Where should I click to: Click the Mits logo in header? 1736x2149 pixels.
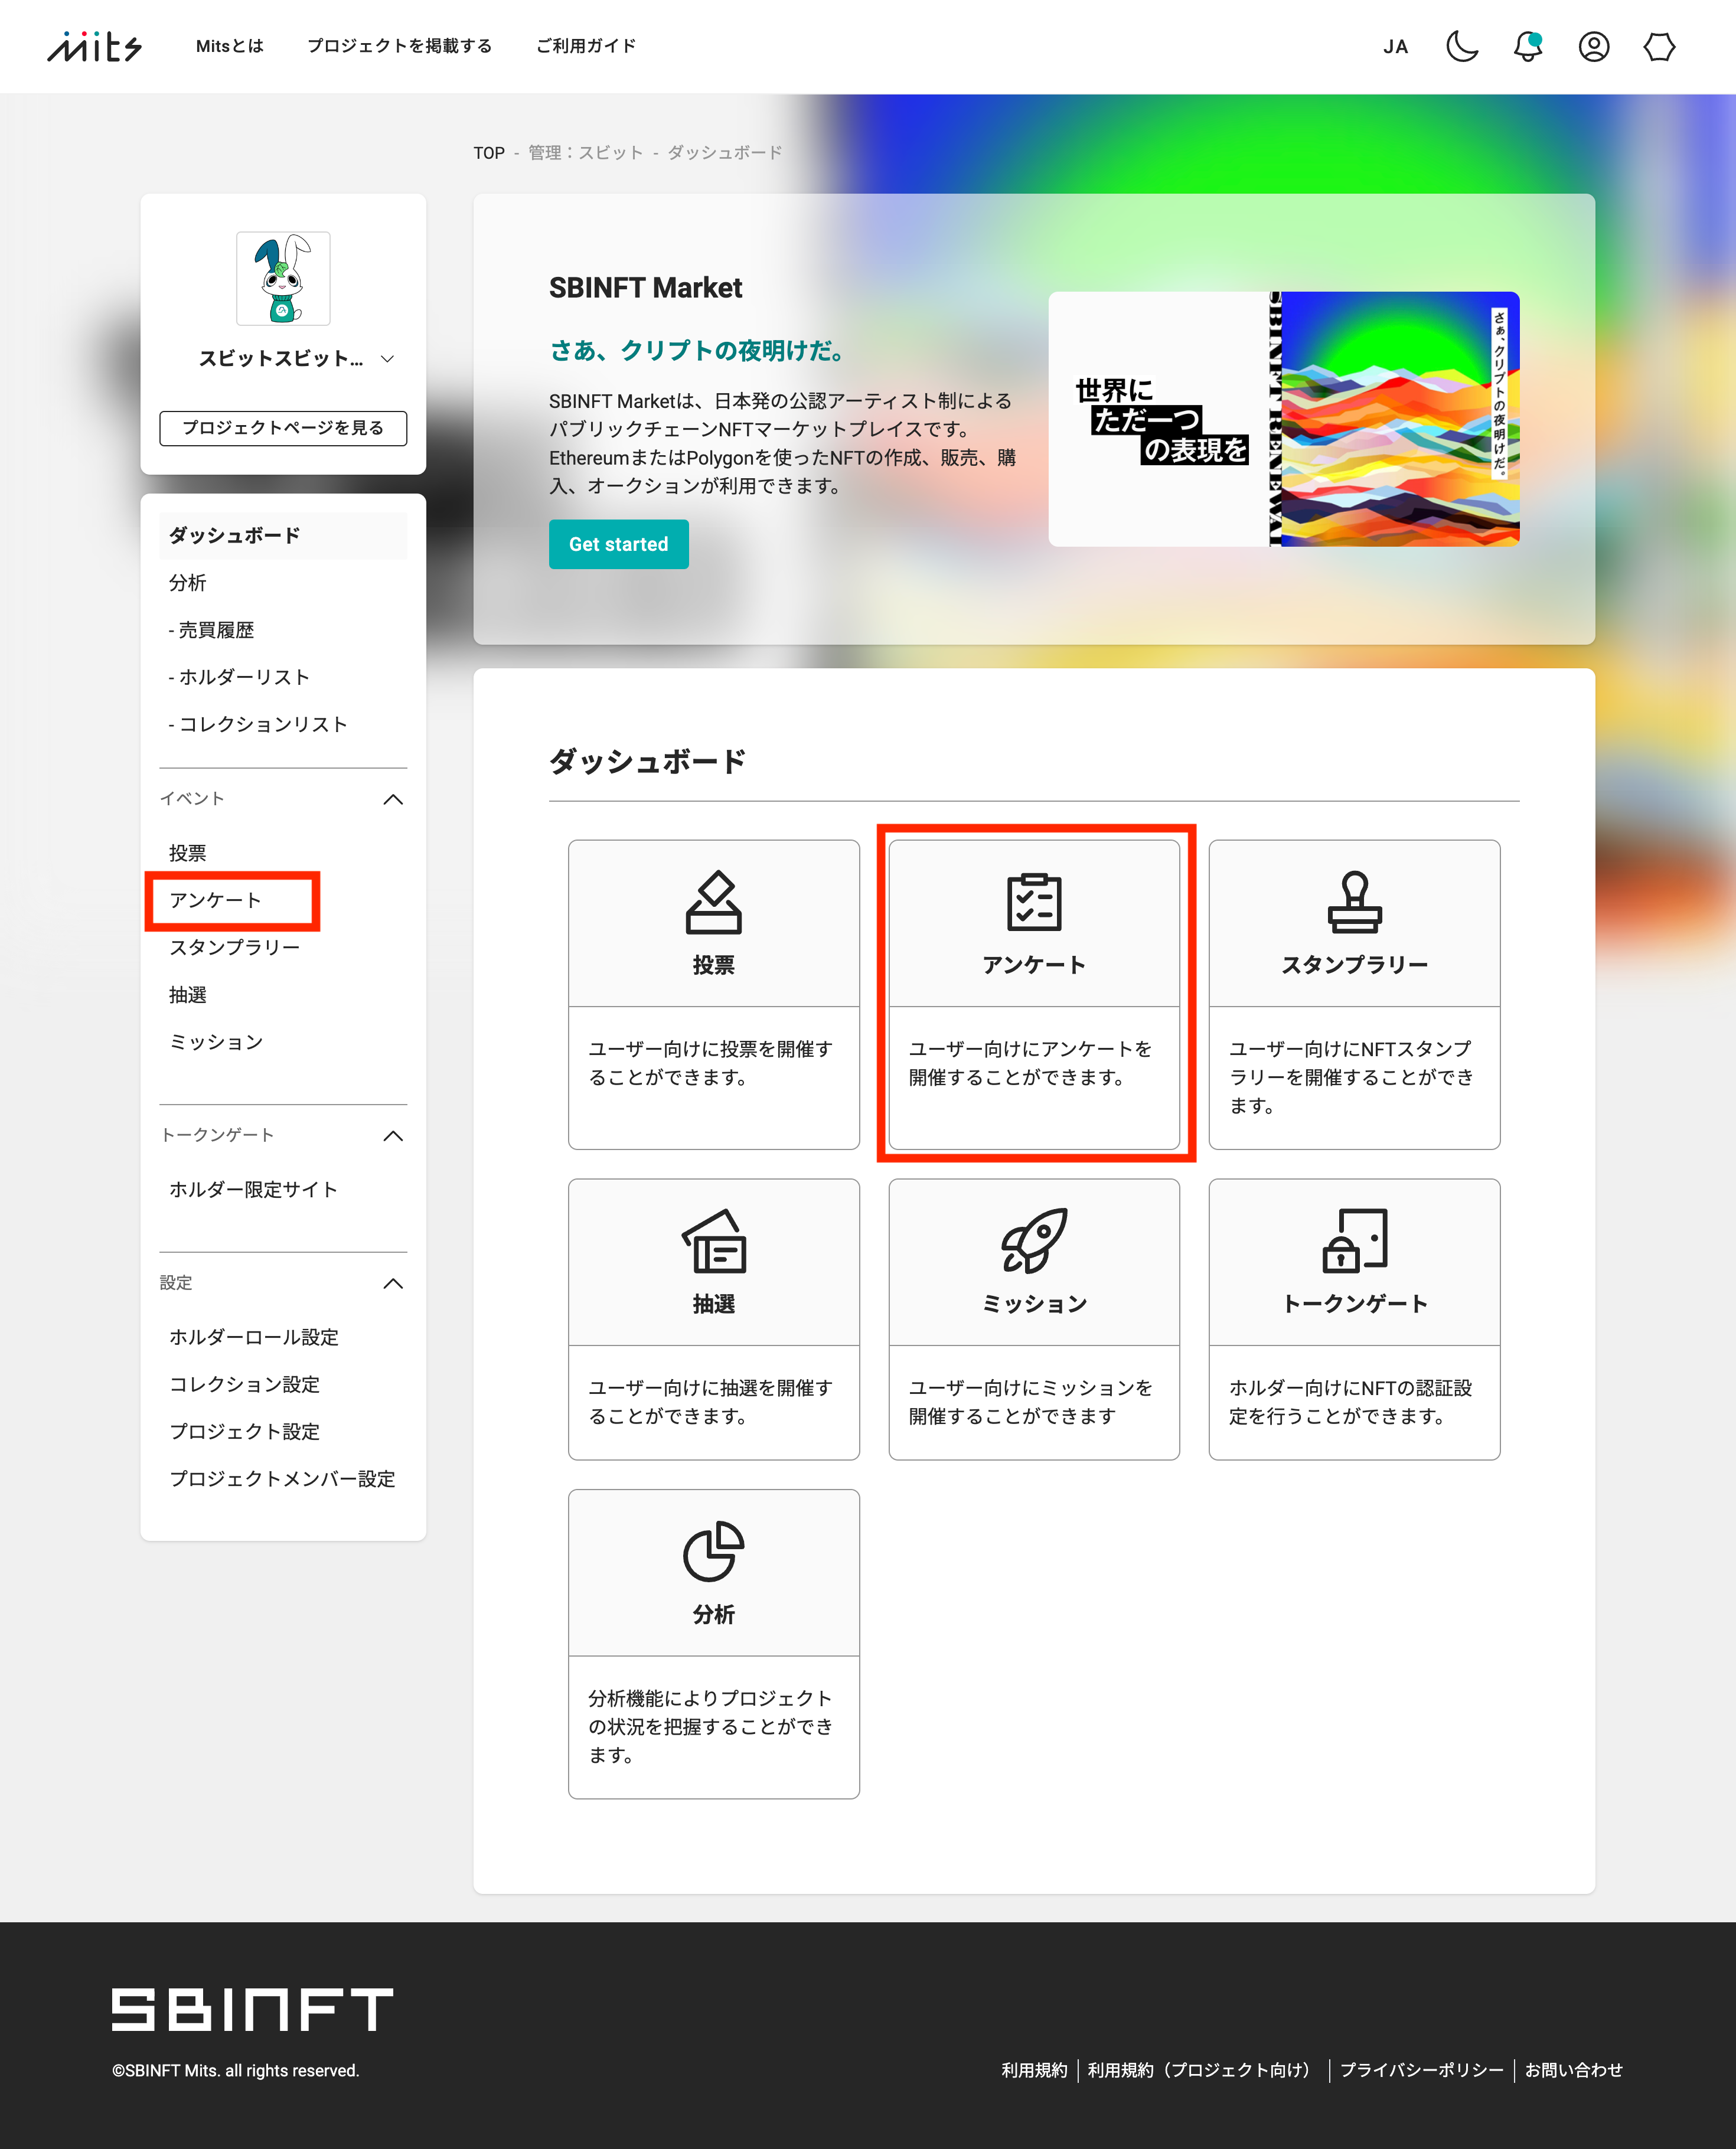point(95,46)
